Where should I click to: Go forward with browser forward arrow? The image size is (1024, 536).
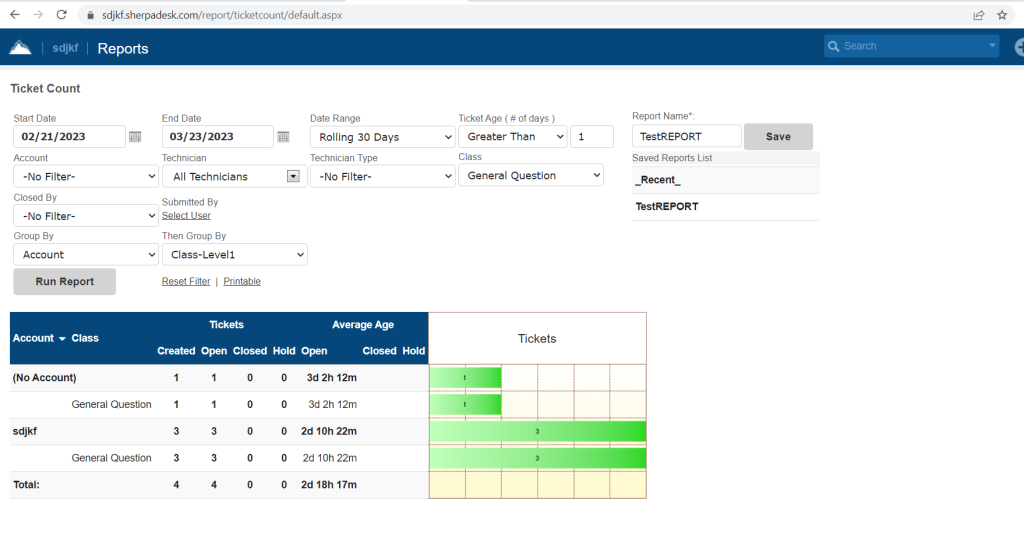pyautogui.click(x=38, y=14)
